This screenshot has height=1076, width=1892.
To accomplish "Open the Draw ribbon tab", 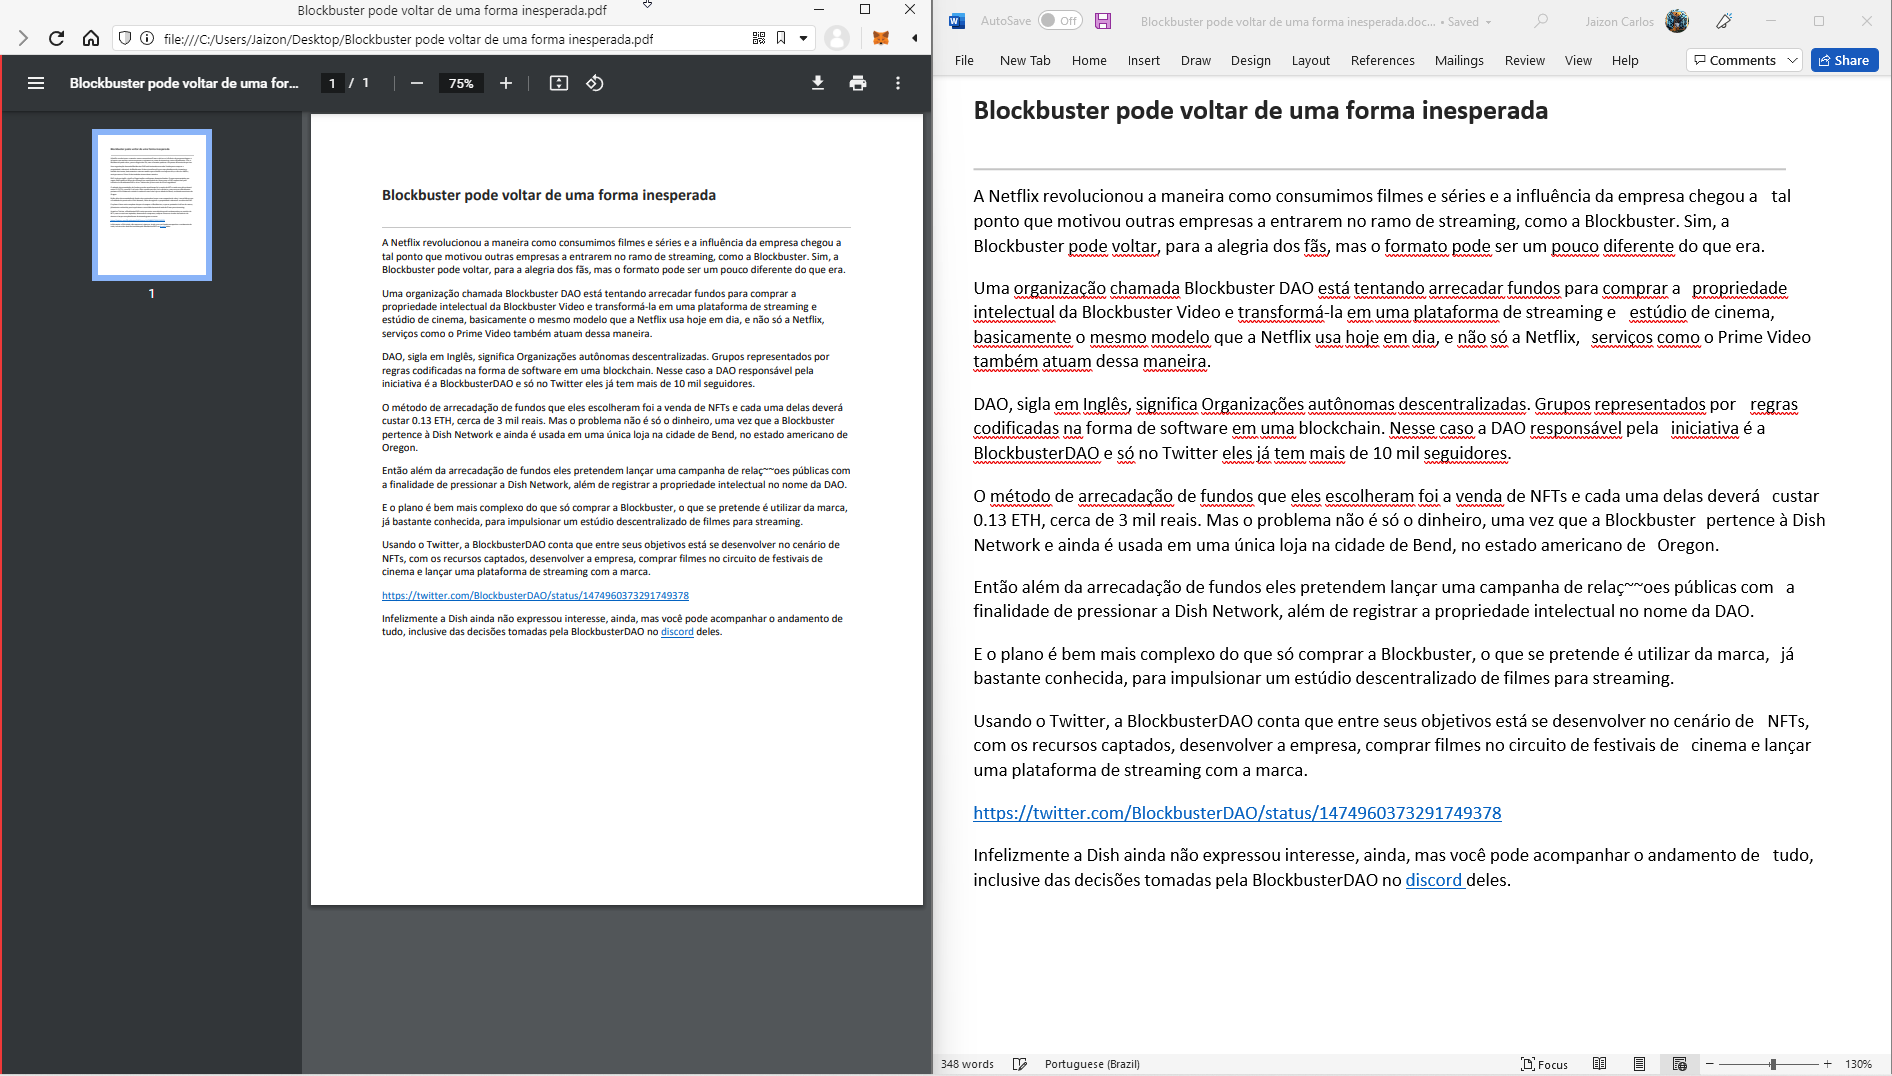I will click(1196, 60).
